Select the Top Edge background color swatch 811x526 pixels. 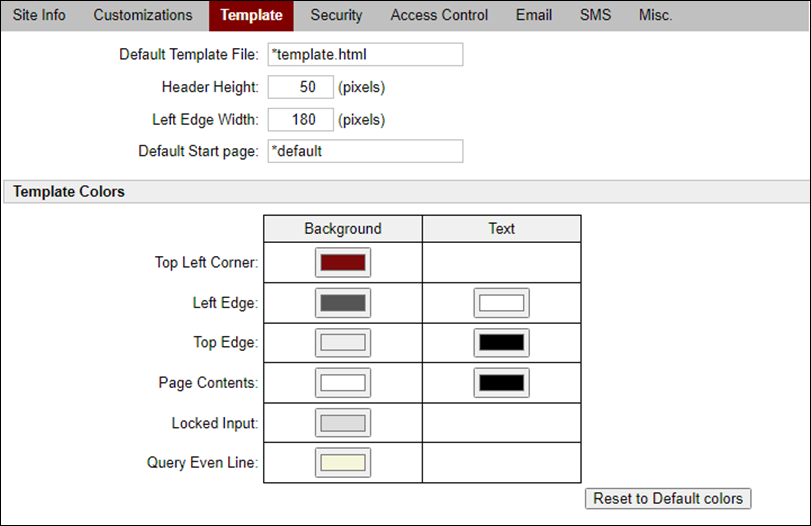(x=342, y=343)
